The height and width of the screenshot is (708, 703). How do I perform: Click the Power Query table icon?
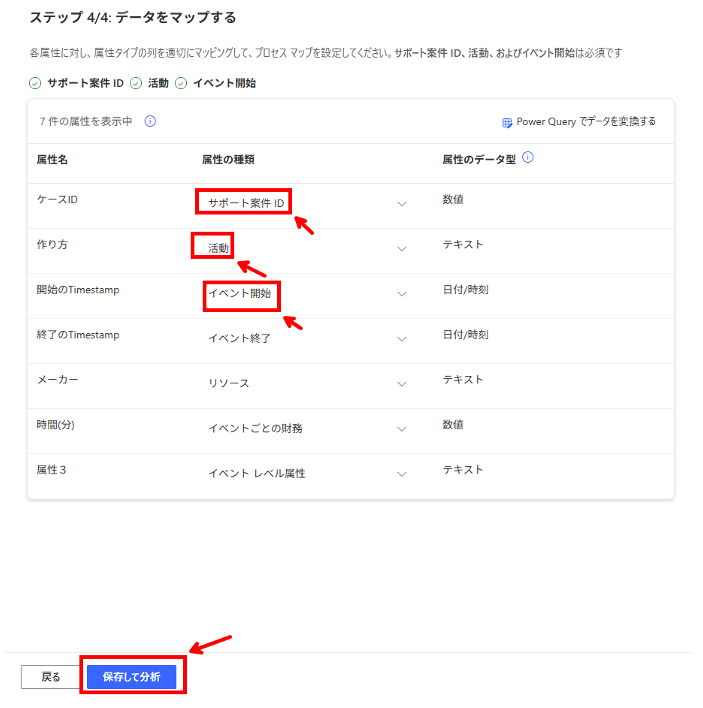click(507, 122)
